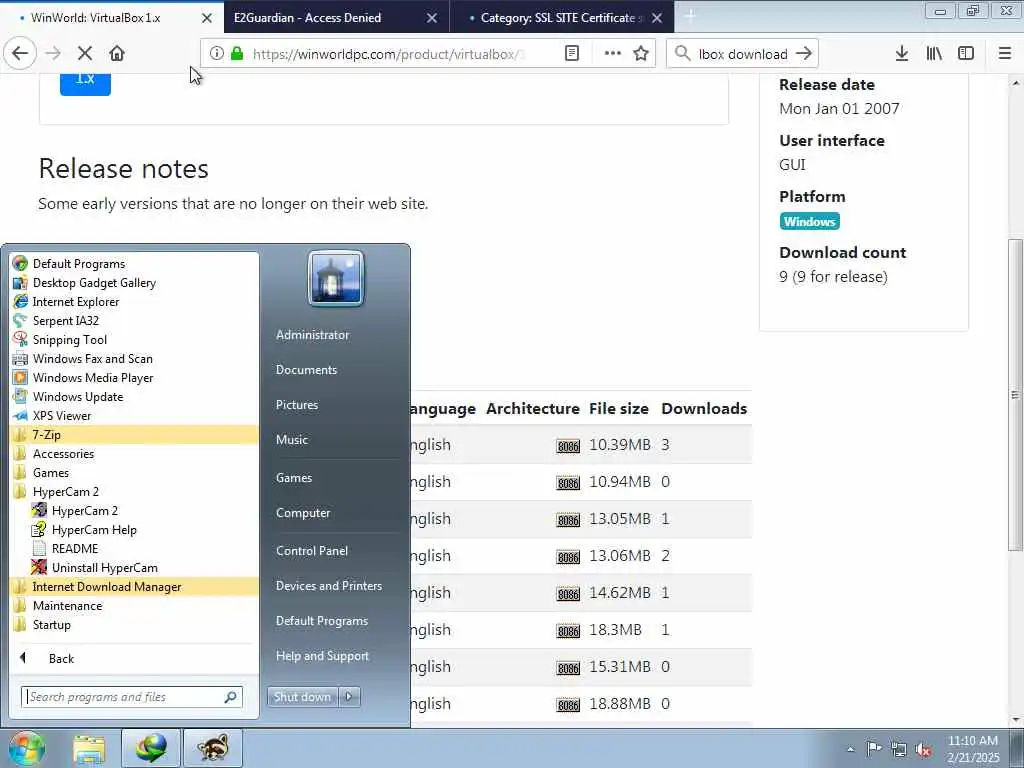The height and width of the screenshot is (768, 1024).
Task: Open Computer from the Start menu
Action: [303, 513]
